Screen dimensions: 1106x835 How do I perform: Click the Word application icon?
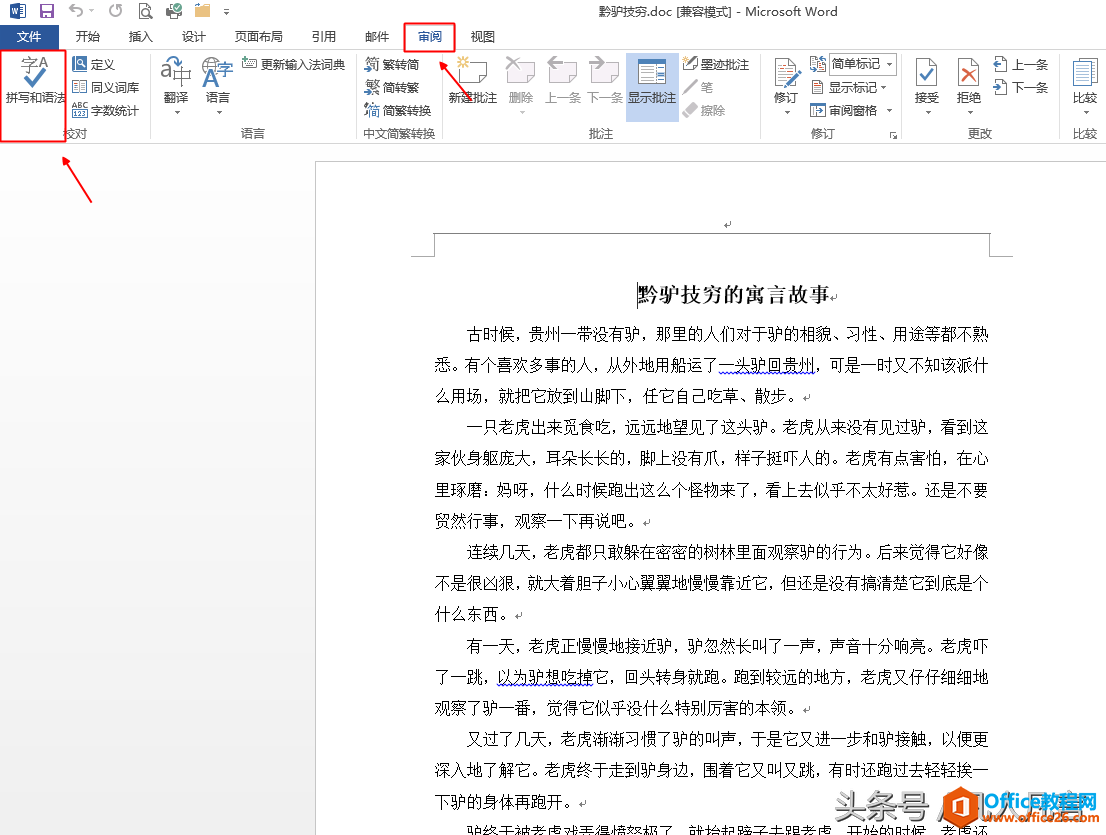click(18, 11)
